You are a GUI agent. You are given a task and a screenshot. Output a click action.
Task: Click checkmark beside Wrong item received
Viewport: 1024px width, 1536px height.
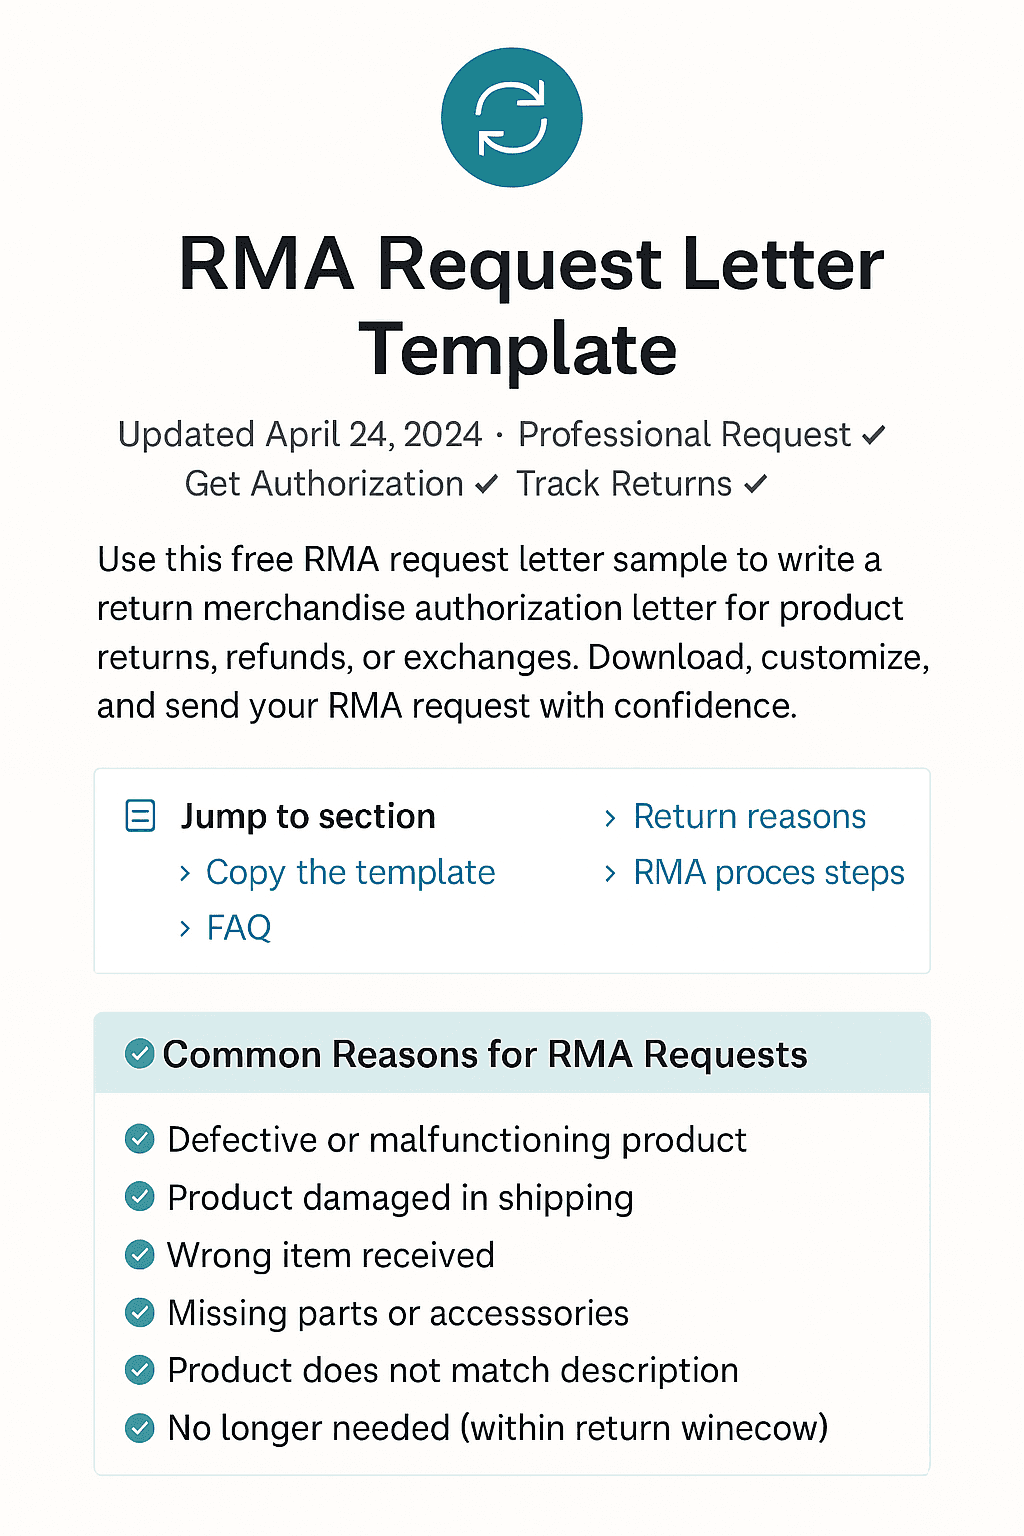click(x=139, y=1255)
